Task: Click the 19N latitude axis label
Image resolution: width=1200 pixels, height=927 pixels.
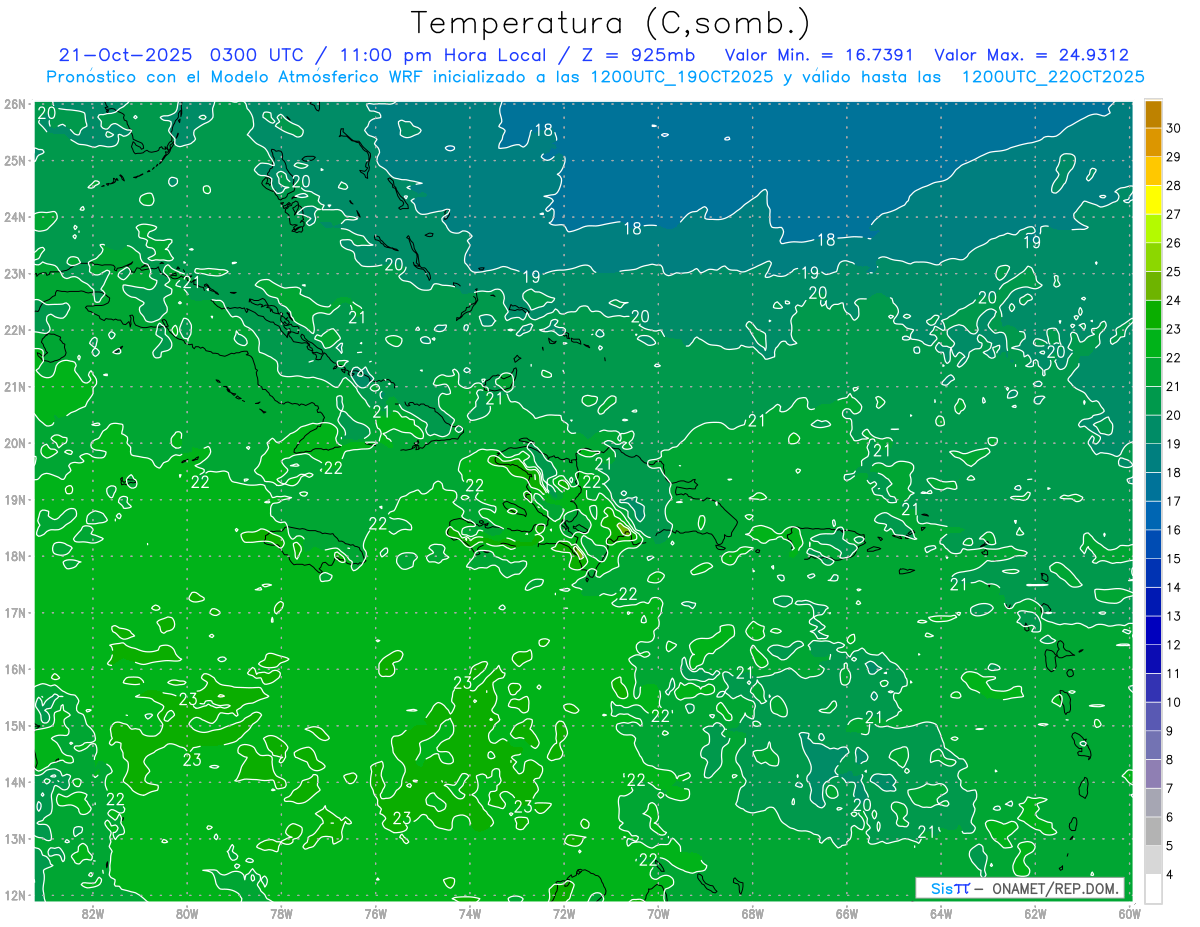Action: tap(15, 499)
